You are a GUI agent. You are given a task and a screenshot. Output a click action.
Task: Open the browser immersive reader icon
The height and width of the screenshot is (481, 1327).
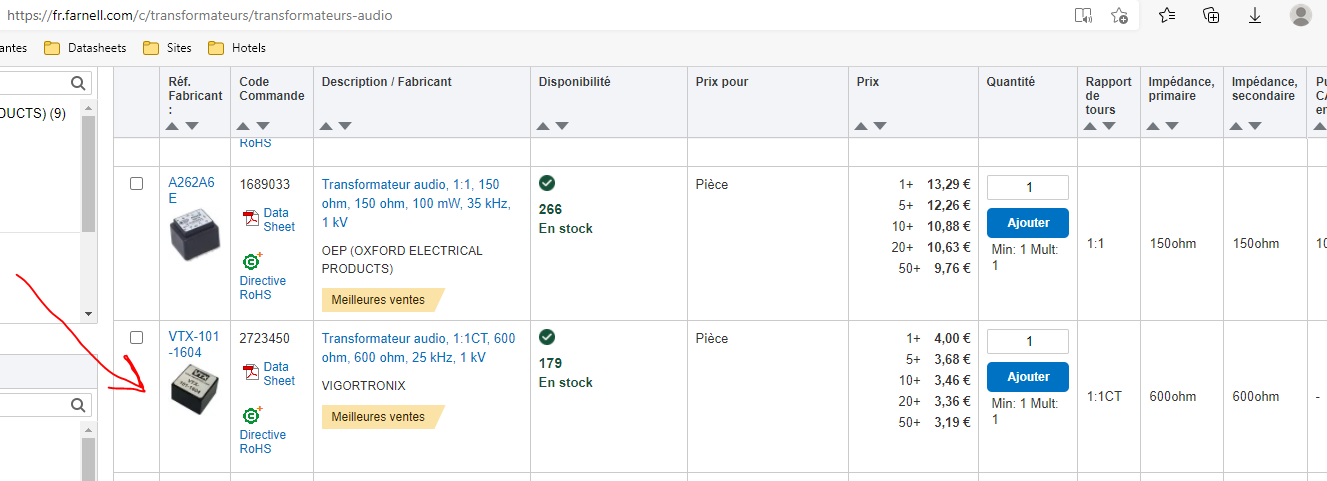pos(1083,15)
